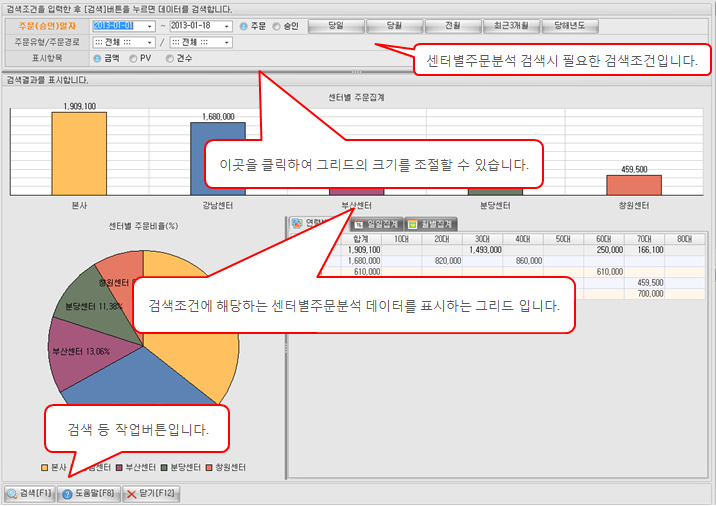Click the 센터별 주문집계 chart title
This screenshot has width=716, height=506.
point(357,97)
